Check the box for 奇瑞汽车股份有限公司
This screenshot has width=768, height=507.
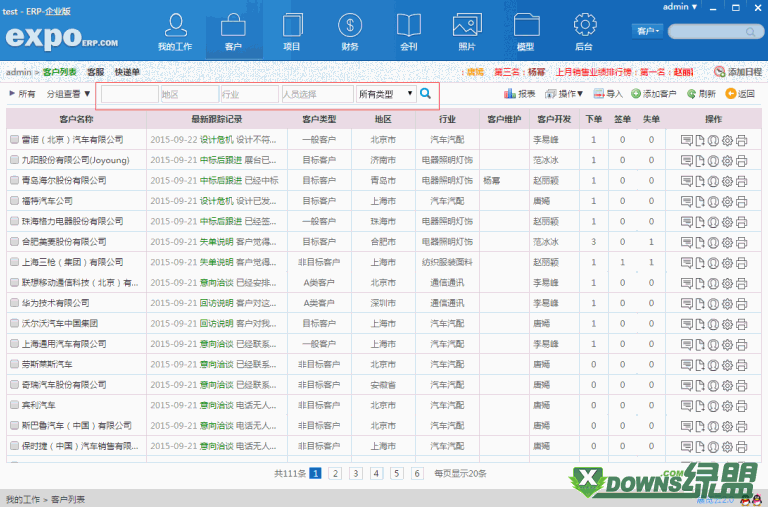pos(14,385)
